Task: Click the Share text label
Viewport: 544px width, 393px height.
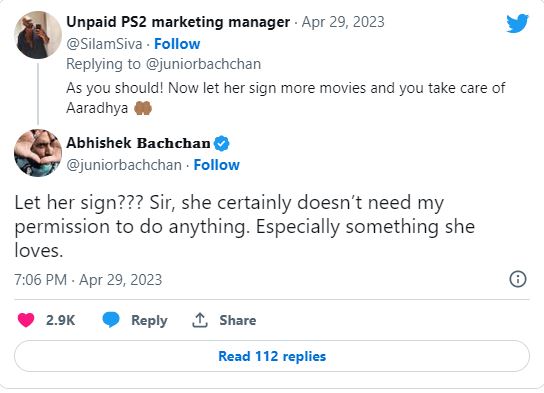Action: pyautogui.click(x=238, y=320)
